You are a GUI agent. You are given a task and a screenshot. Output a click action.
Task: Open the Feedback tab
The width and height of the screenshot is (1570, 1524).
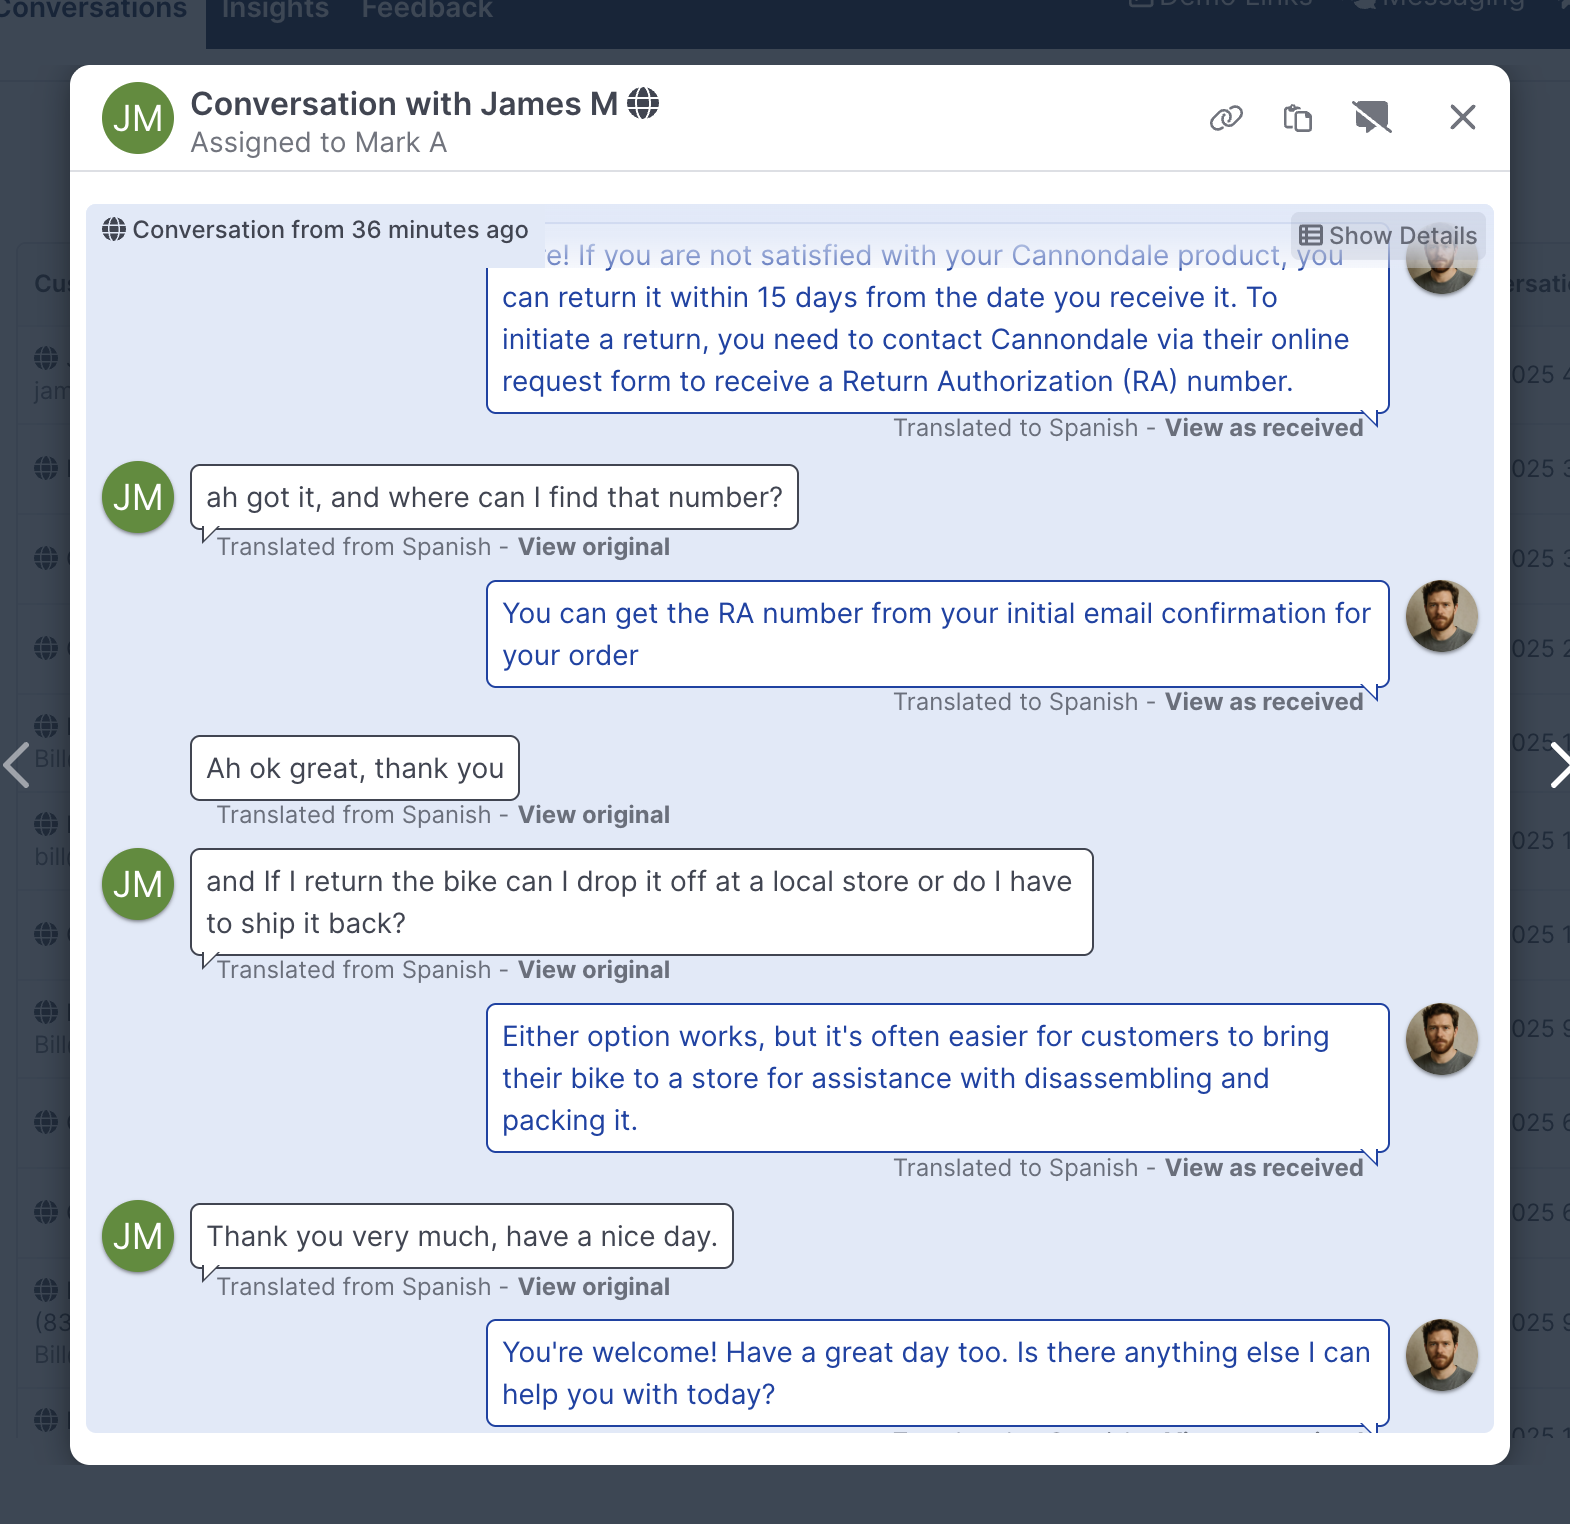coord(427,10)
